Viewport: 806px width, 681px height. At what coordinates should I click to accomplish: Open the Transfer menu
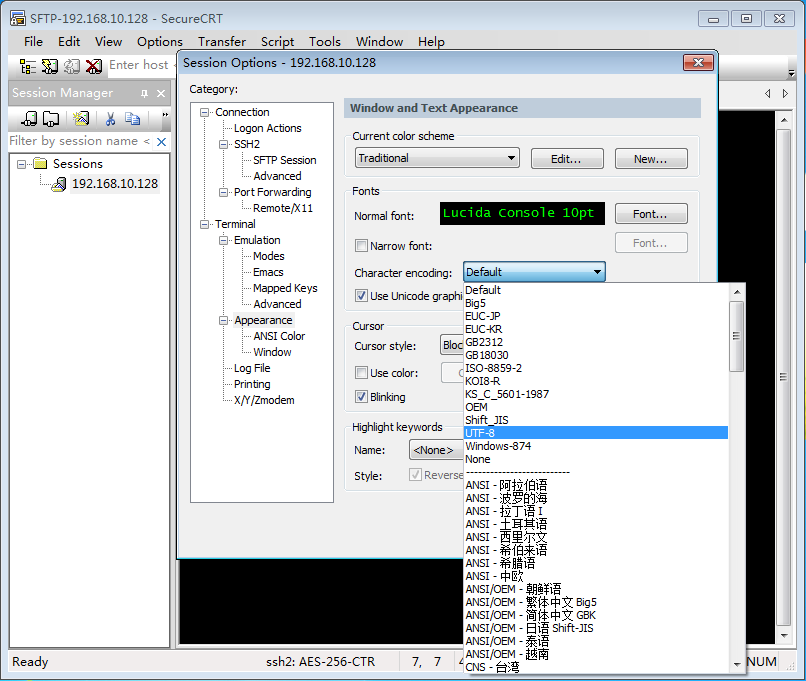(x=221, y=41)
